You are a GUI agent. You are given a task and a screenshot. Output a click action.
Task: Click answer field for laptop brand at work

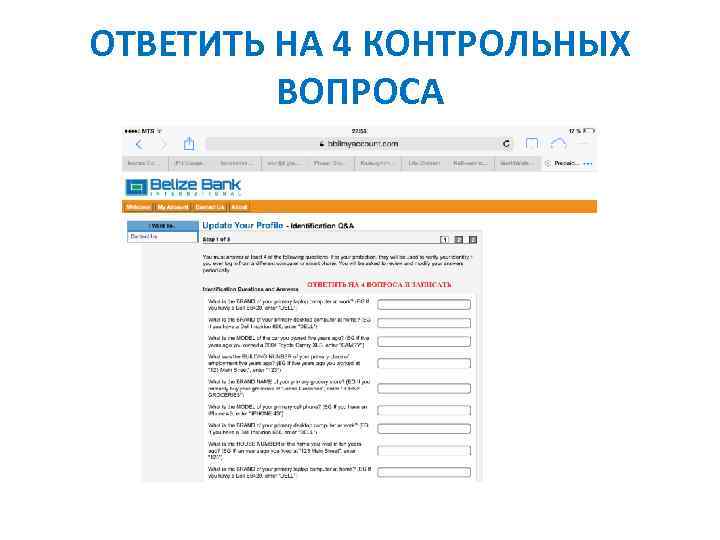424,304
